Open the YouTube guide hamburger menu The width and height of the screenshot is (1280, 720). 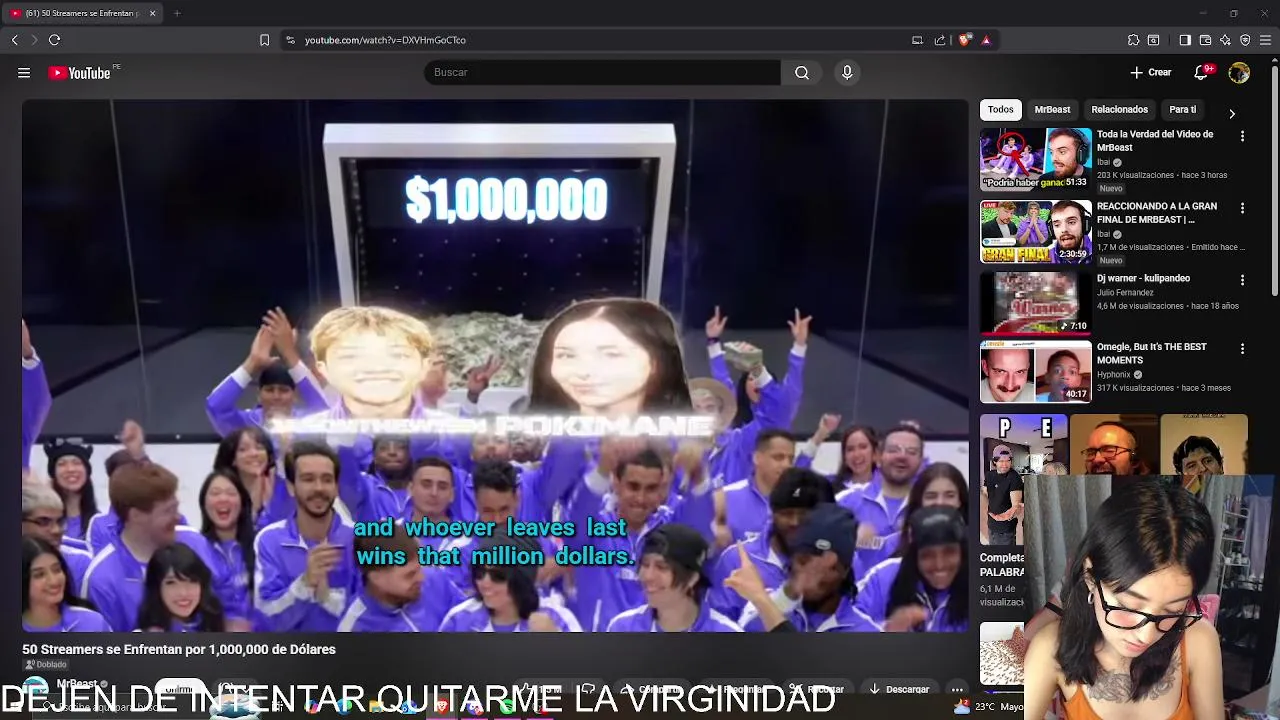(x=24, y=72)
